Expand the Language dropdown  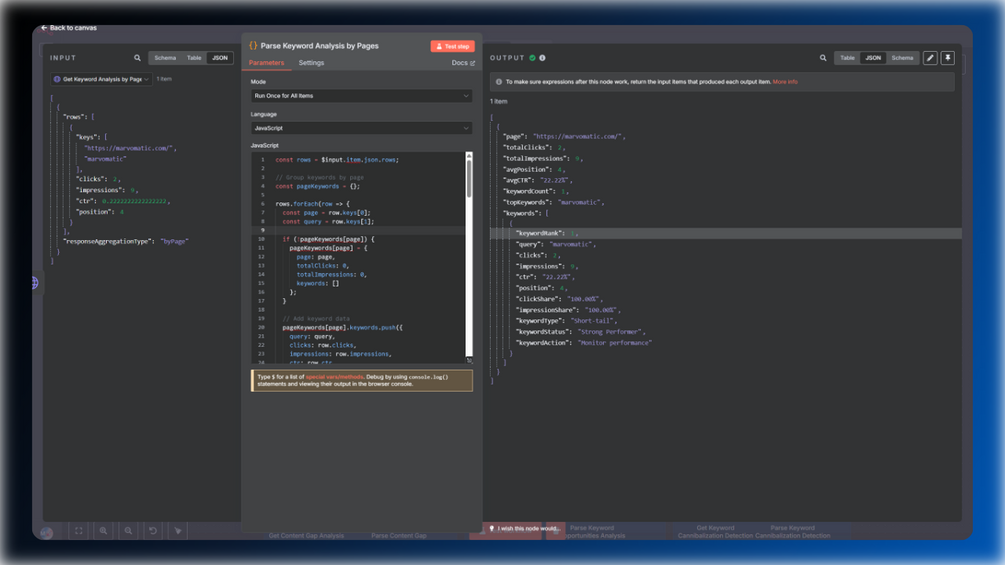pos(361,128)
